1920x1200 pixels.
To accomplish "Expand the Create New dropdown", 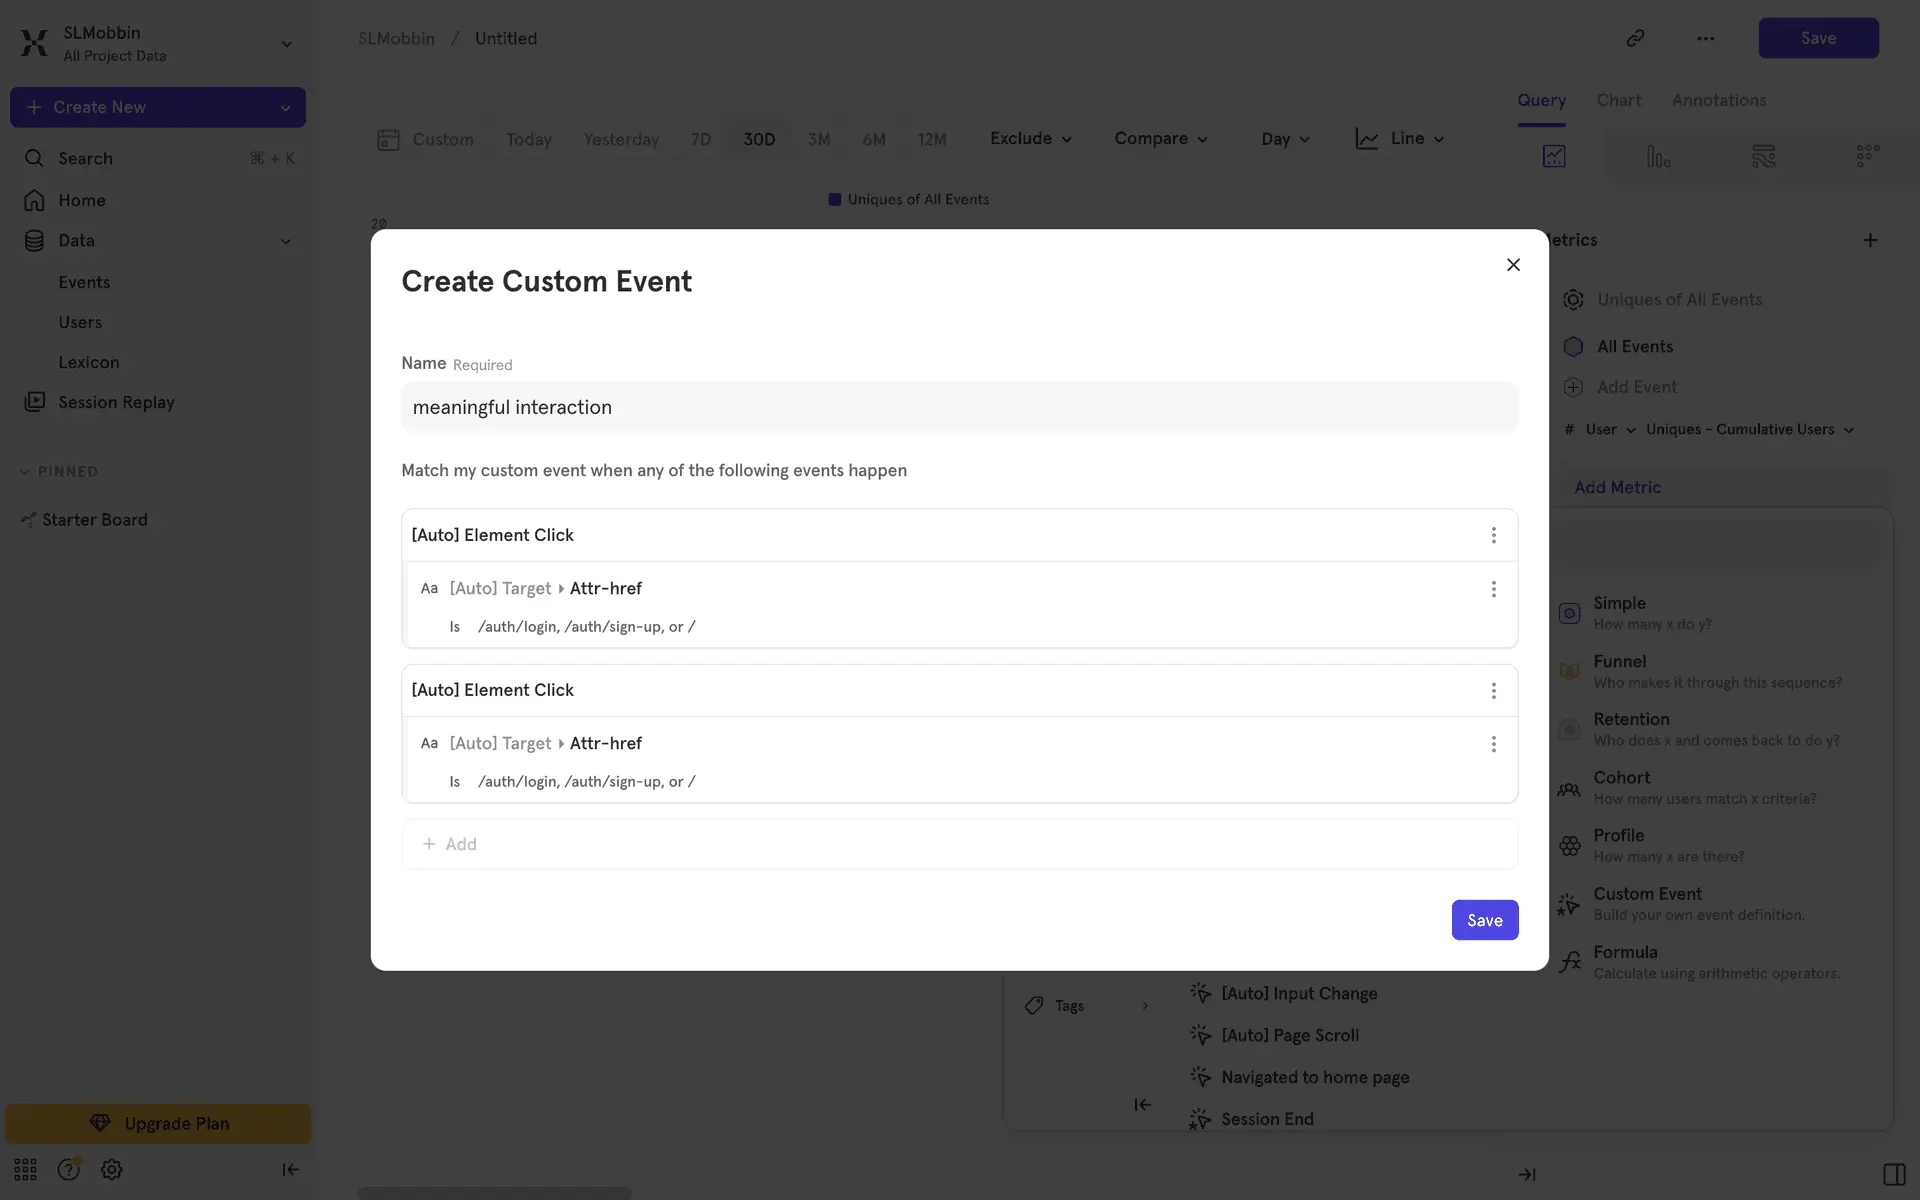I will [285, 107].
